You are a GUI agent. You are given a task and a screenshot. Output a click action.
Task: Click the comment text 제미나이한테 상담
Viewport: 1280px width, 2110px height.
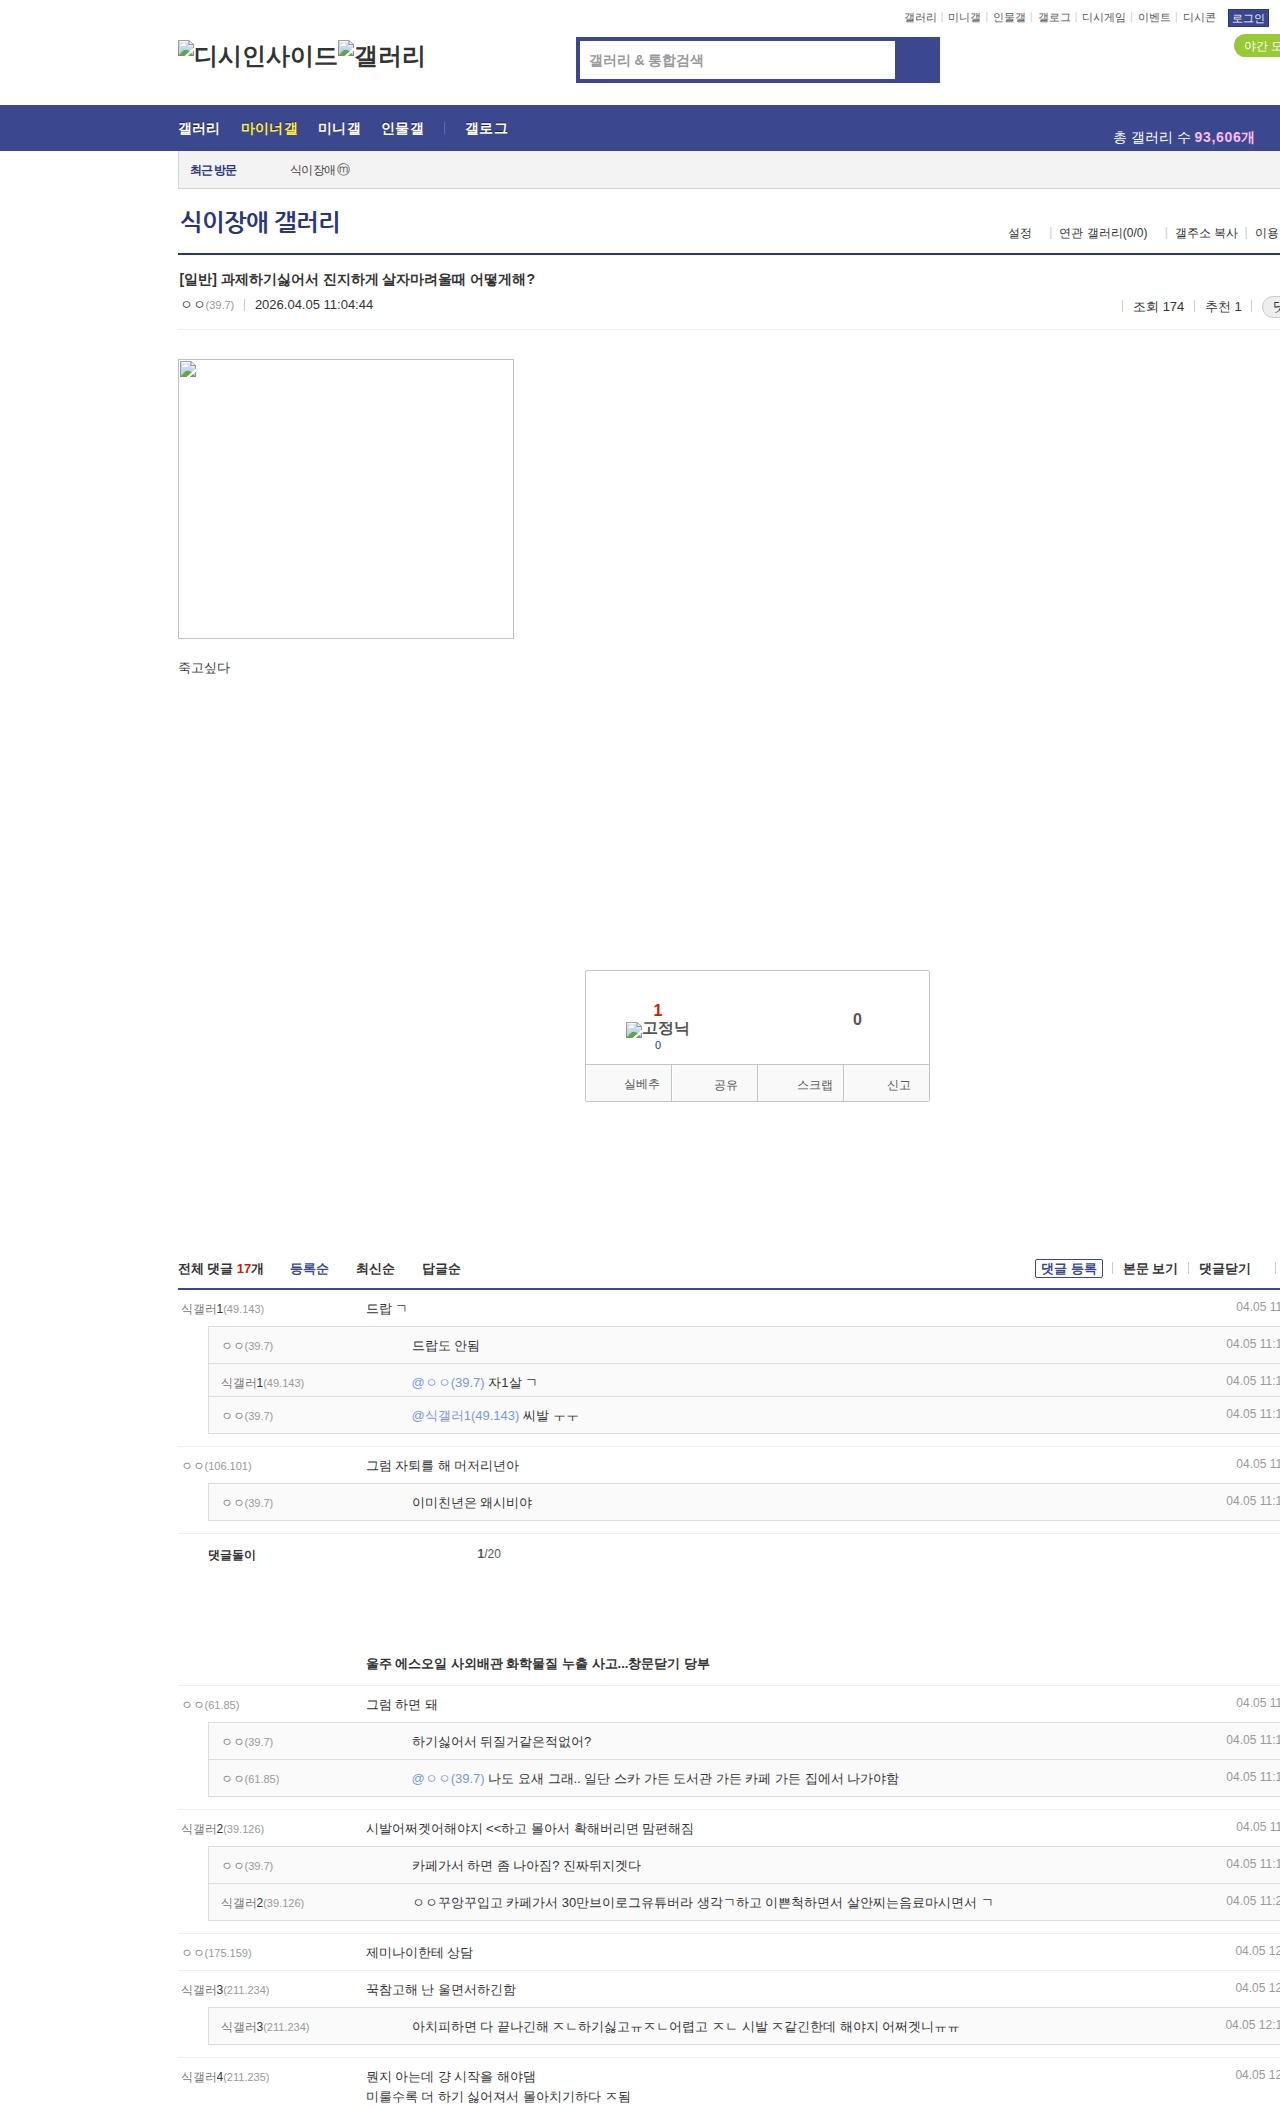[x=419, y=1953]
